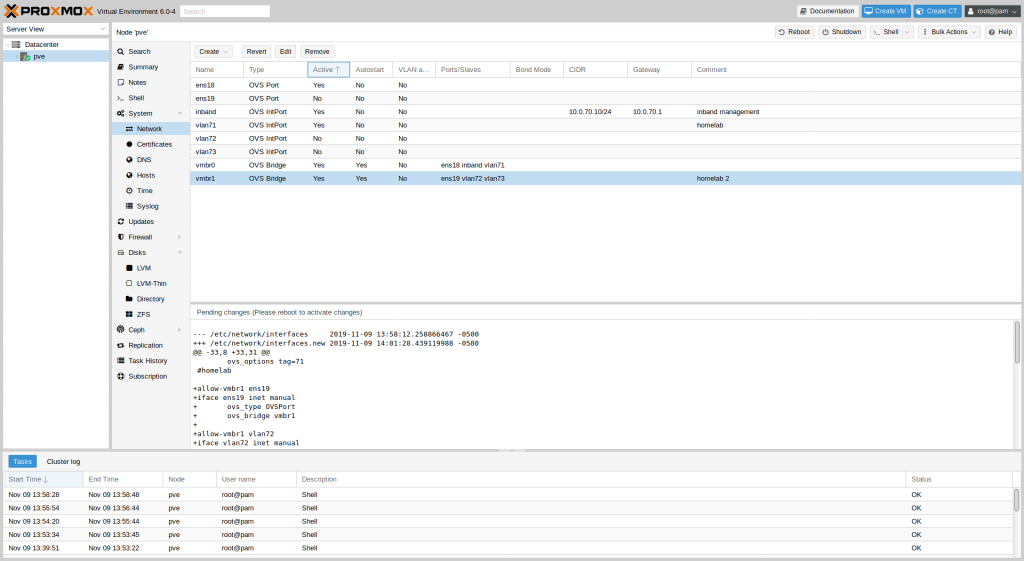Image resolution: width=1024 pixels, height=561 pixels.
Task: Expand the Firewall submenu arrow
Action: pyautogui.click(x=180, y=237)
